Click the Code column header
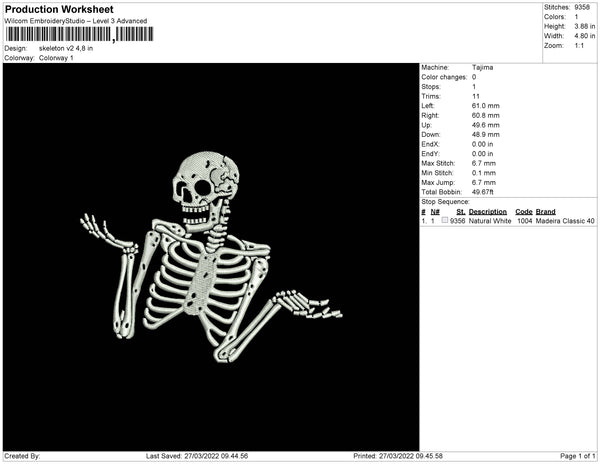This screenshot has width=600, height=464. [523, 212]
